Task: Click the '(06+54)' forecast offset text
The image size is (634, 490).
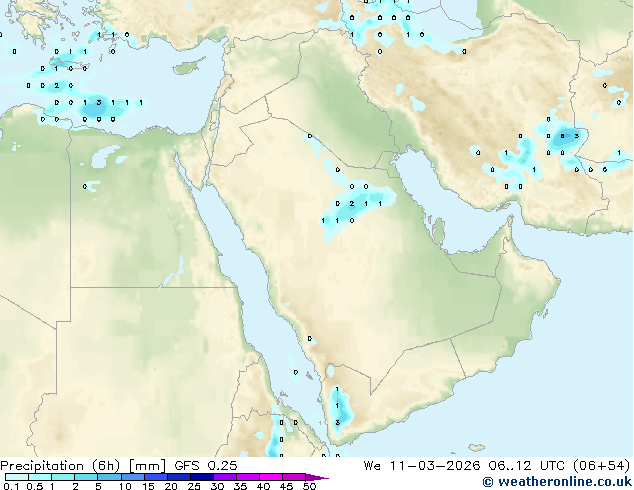Action: tap(602, 466)
